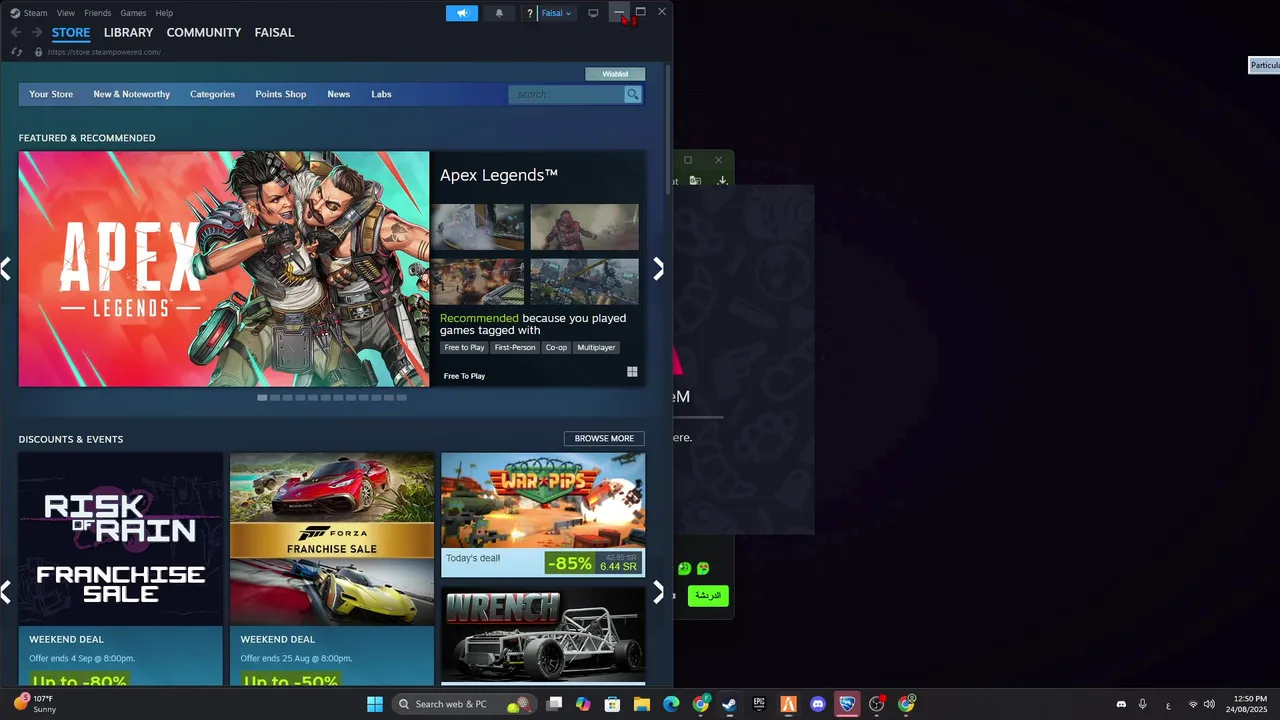This screenshot has height=720, width=1280.
Task: Open Microsoft Edge from the taskbar
Action: pos(671,704)
